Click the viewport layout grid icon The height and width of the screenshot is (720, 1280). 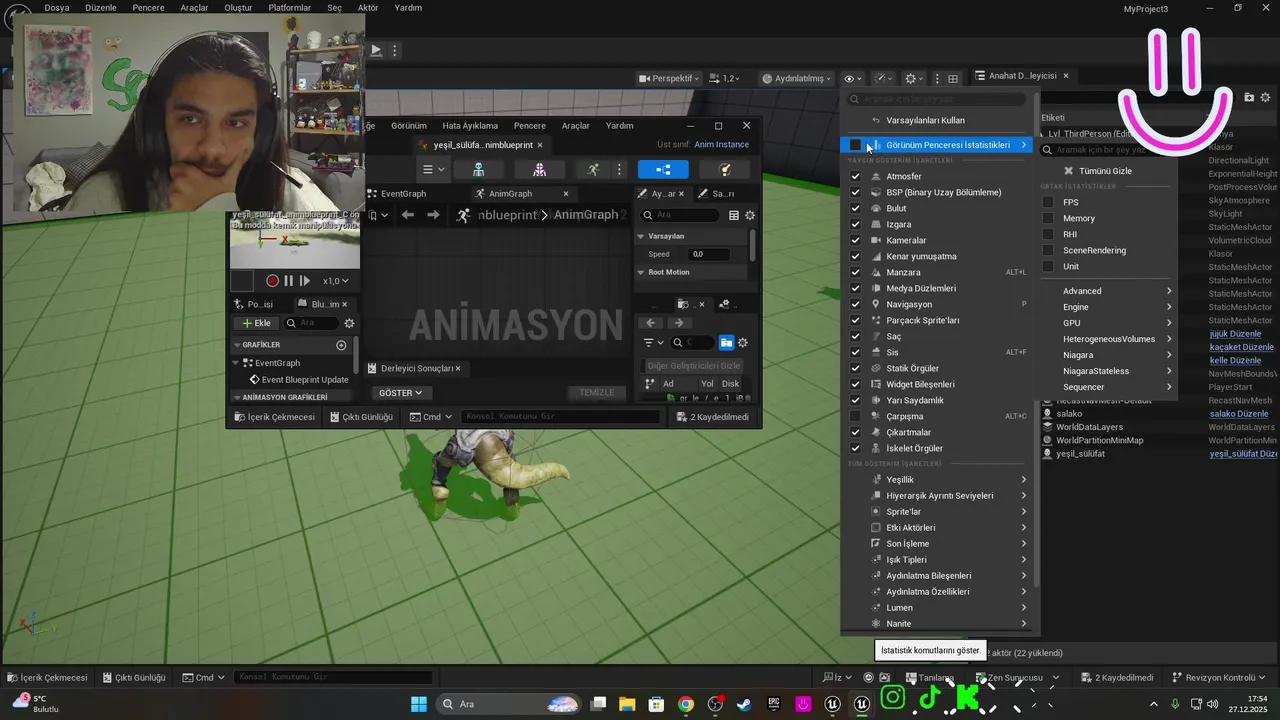pyautogui.click(x=953, y=78)
